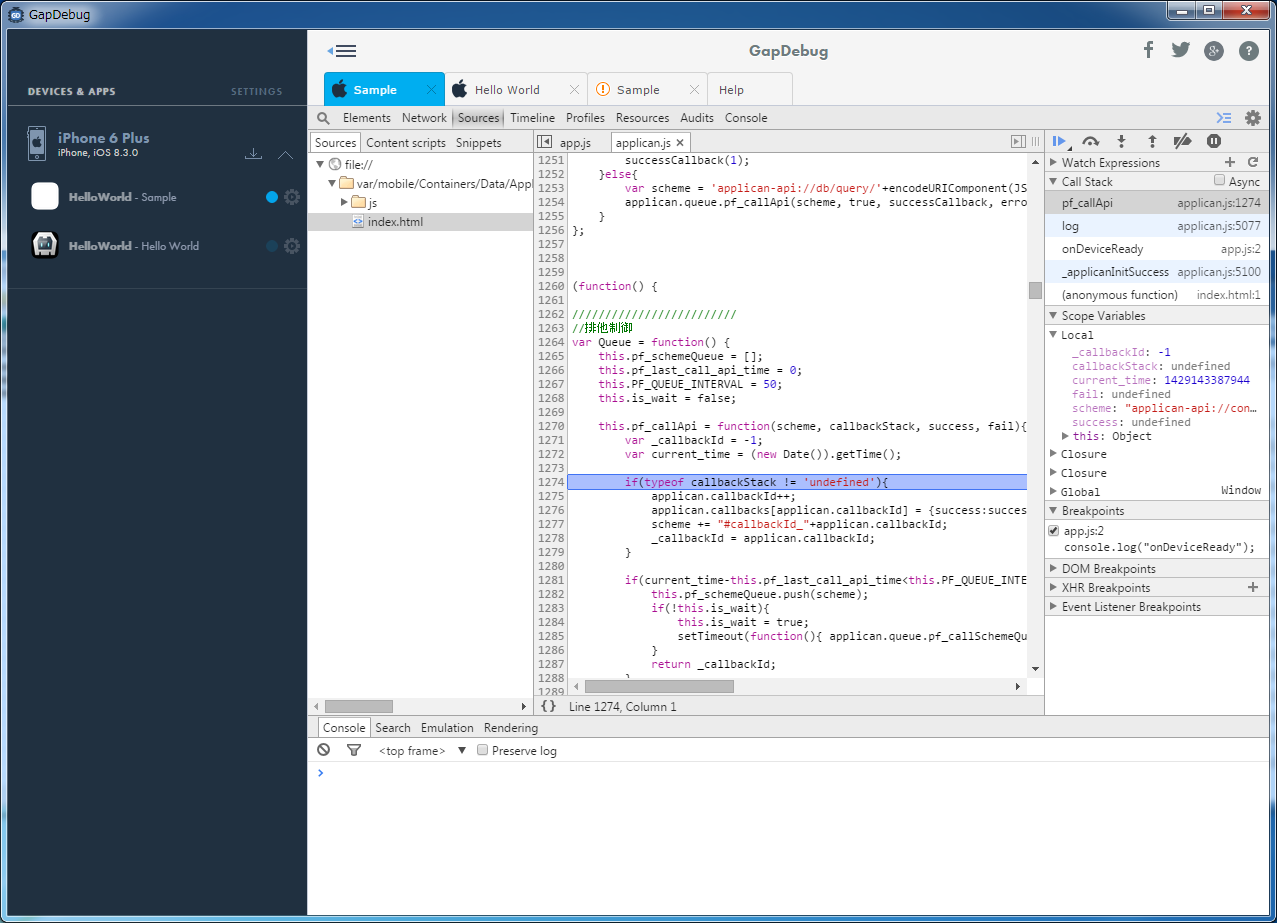The width and height of the screenshot is (1277, 923).
Task: Open the SETTINGS link in sidebar
Action: pos(256,92)
